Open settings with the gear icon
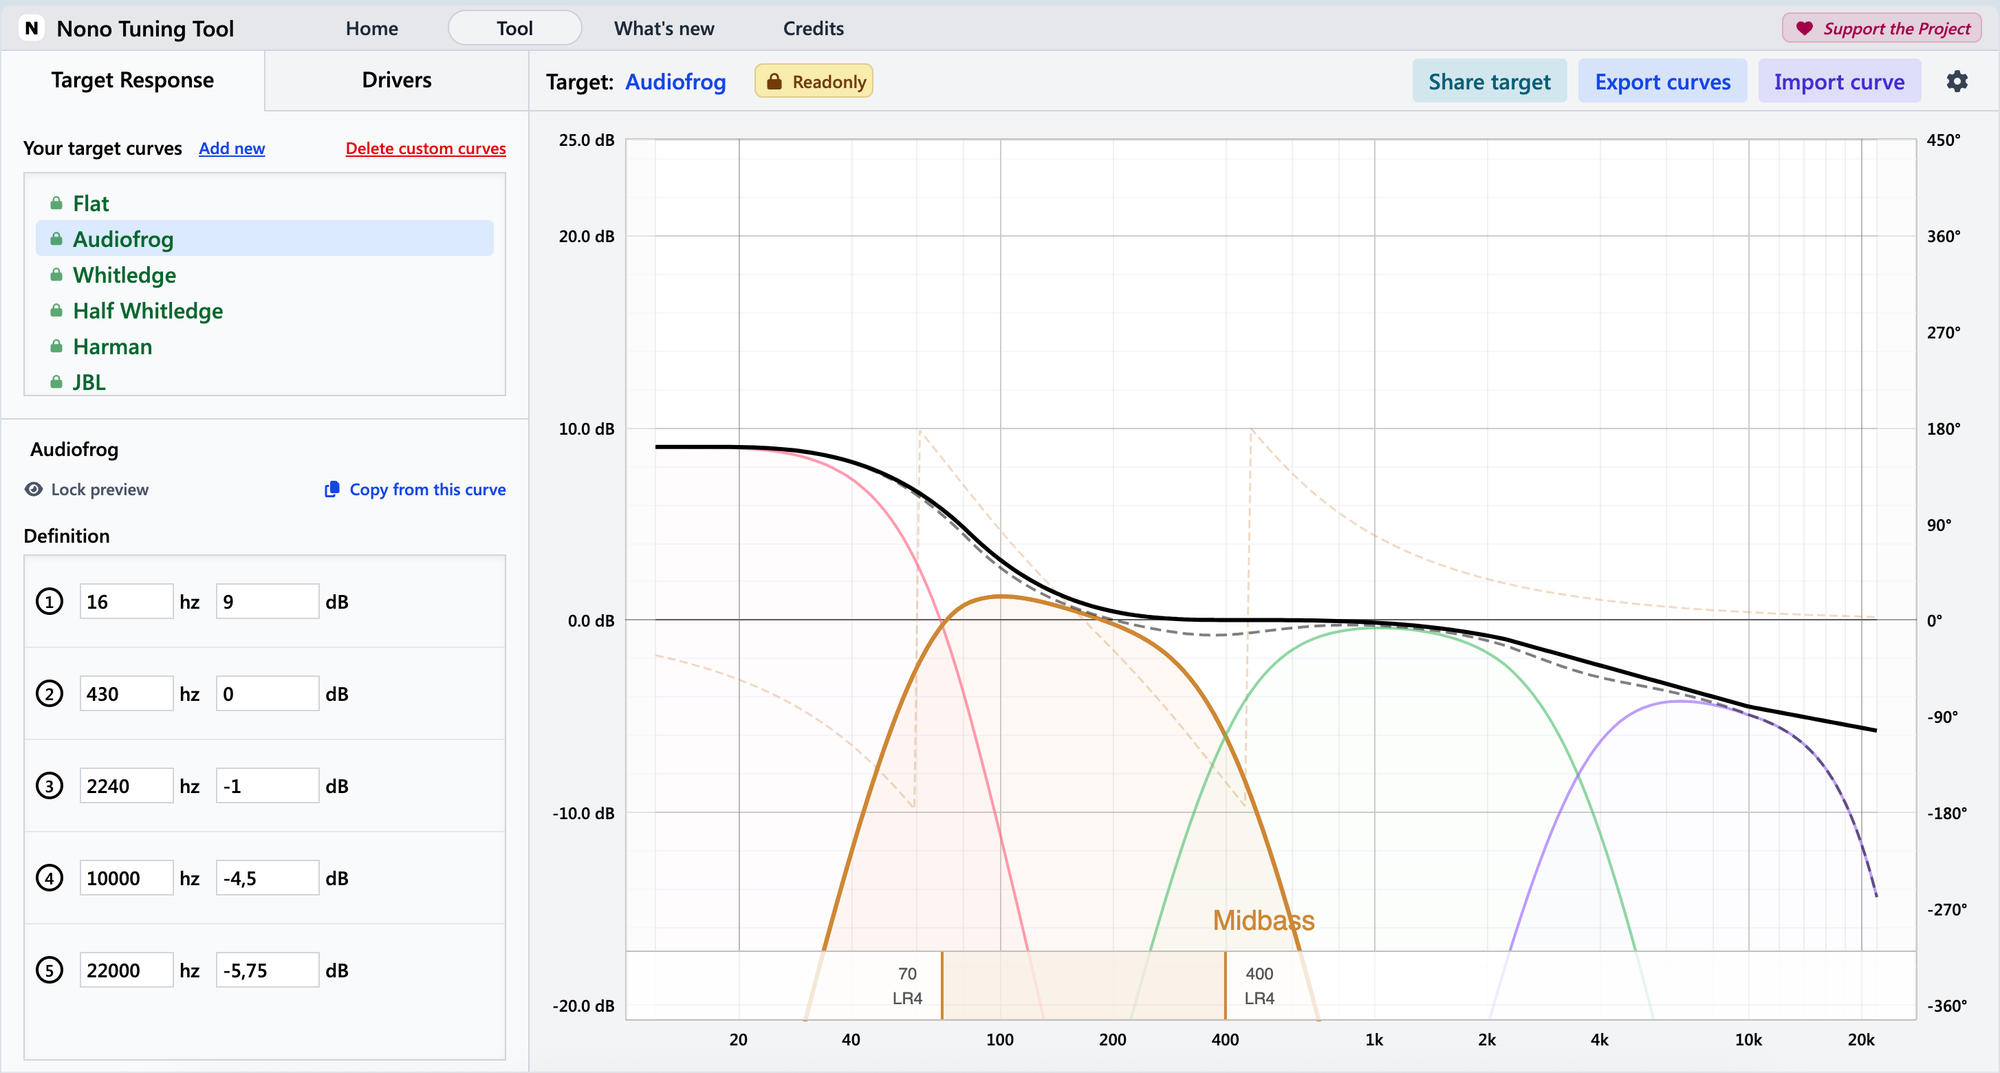Image resolution: width=2000 pixels, height=1073 pixels. pos(1957,82)
